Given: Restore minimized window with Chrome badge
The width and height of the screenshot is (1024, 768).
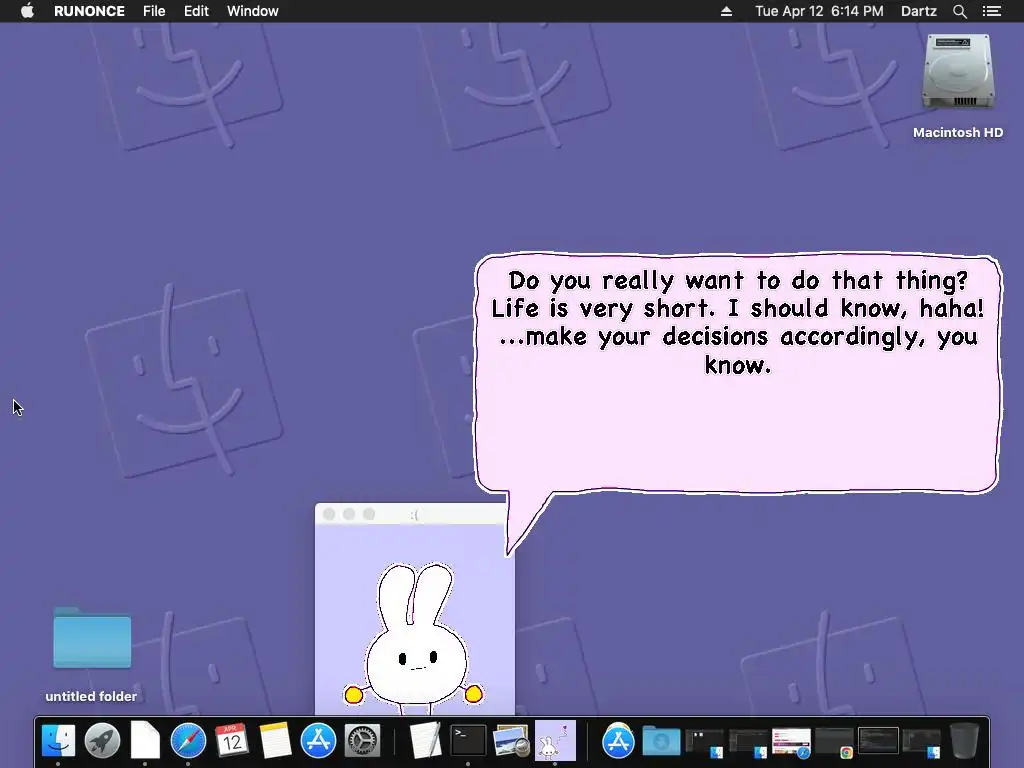Looking at the screenshot, I should [x=835, y=743].
